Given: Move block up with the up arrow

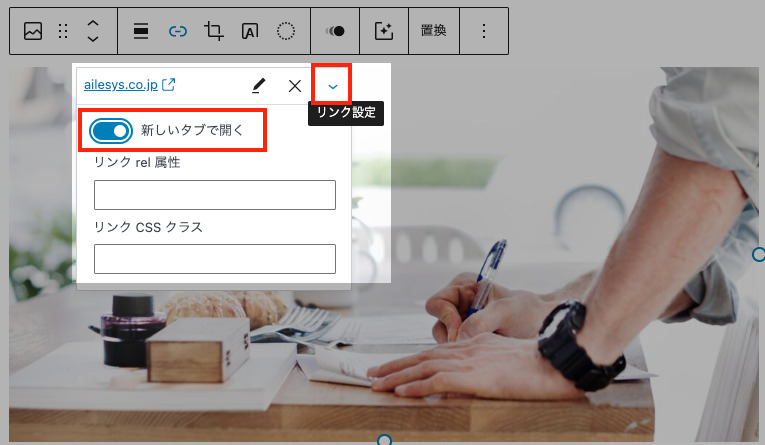Looking at the screenshot, I should [93, 23].
